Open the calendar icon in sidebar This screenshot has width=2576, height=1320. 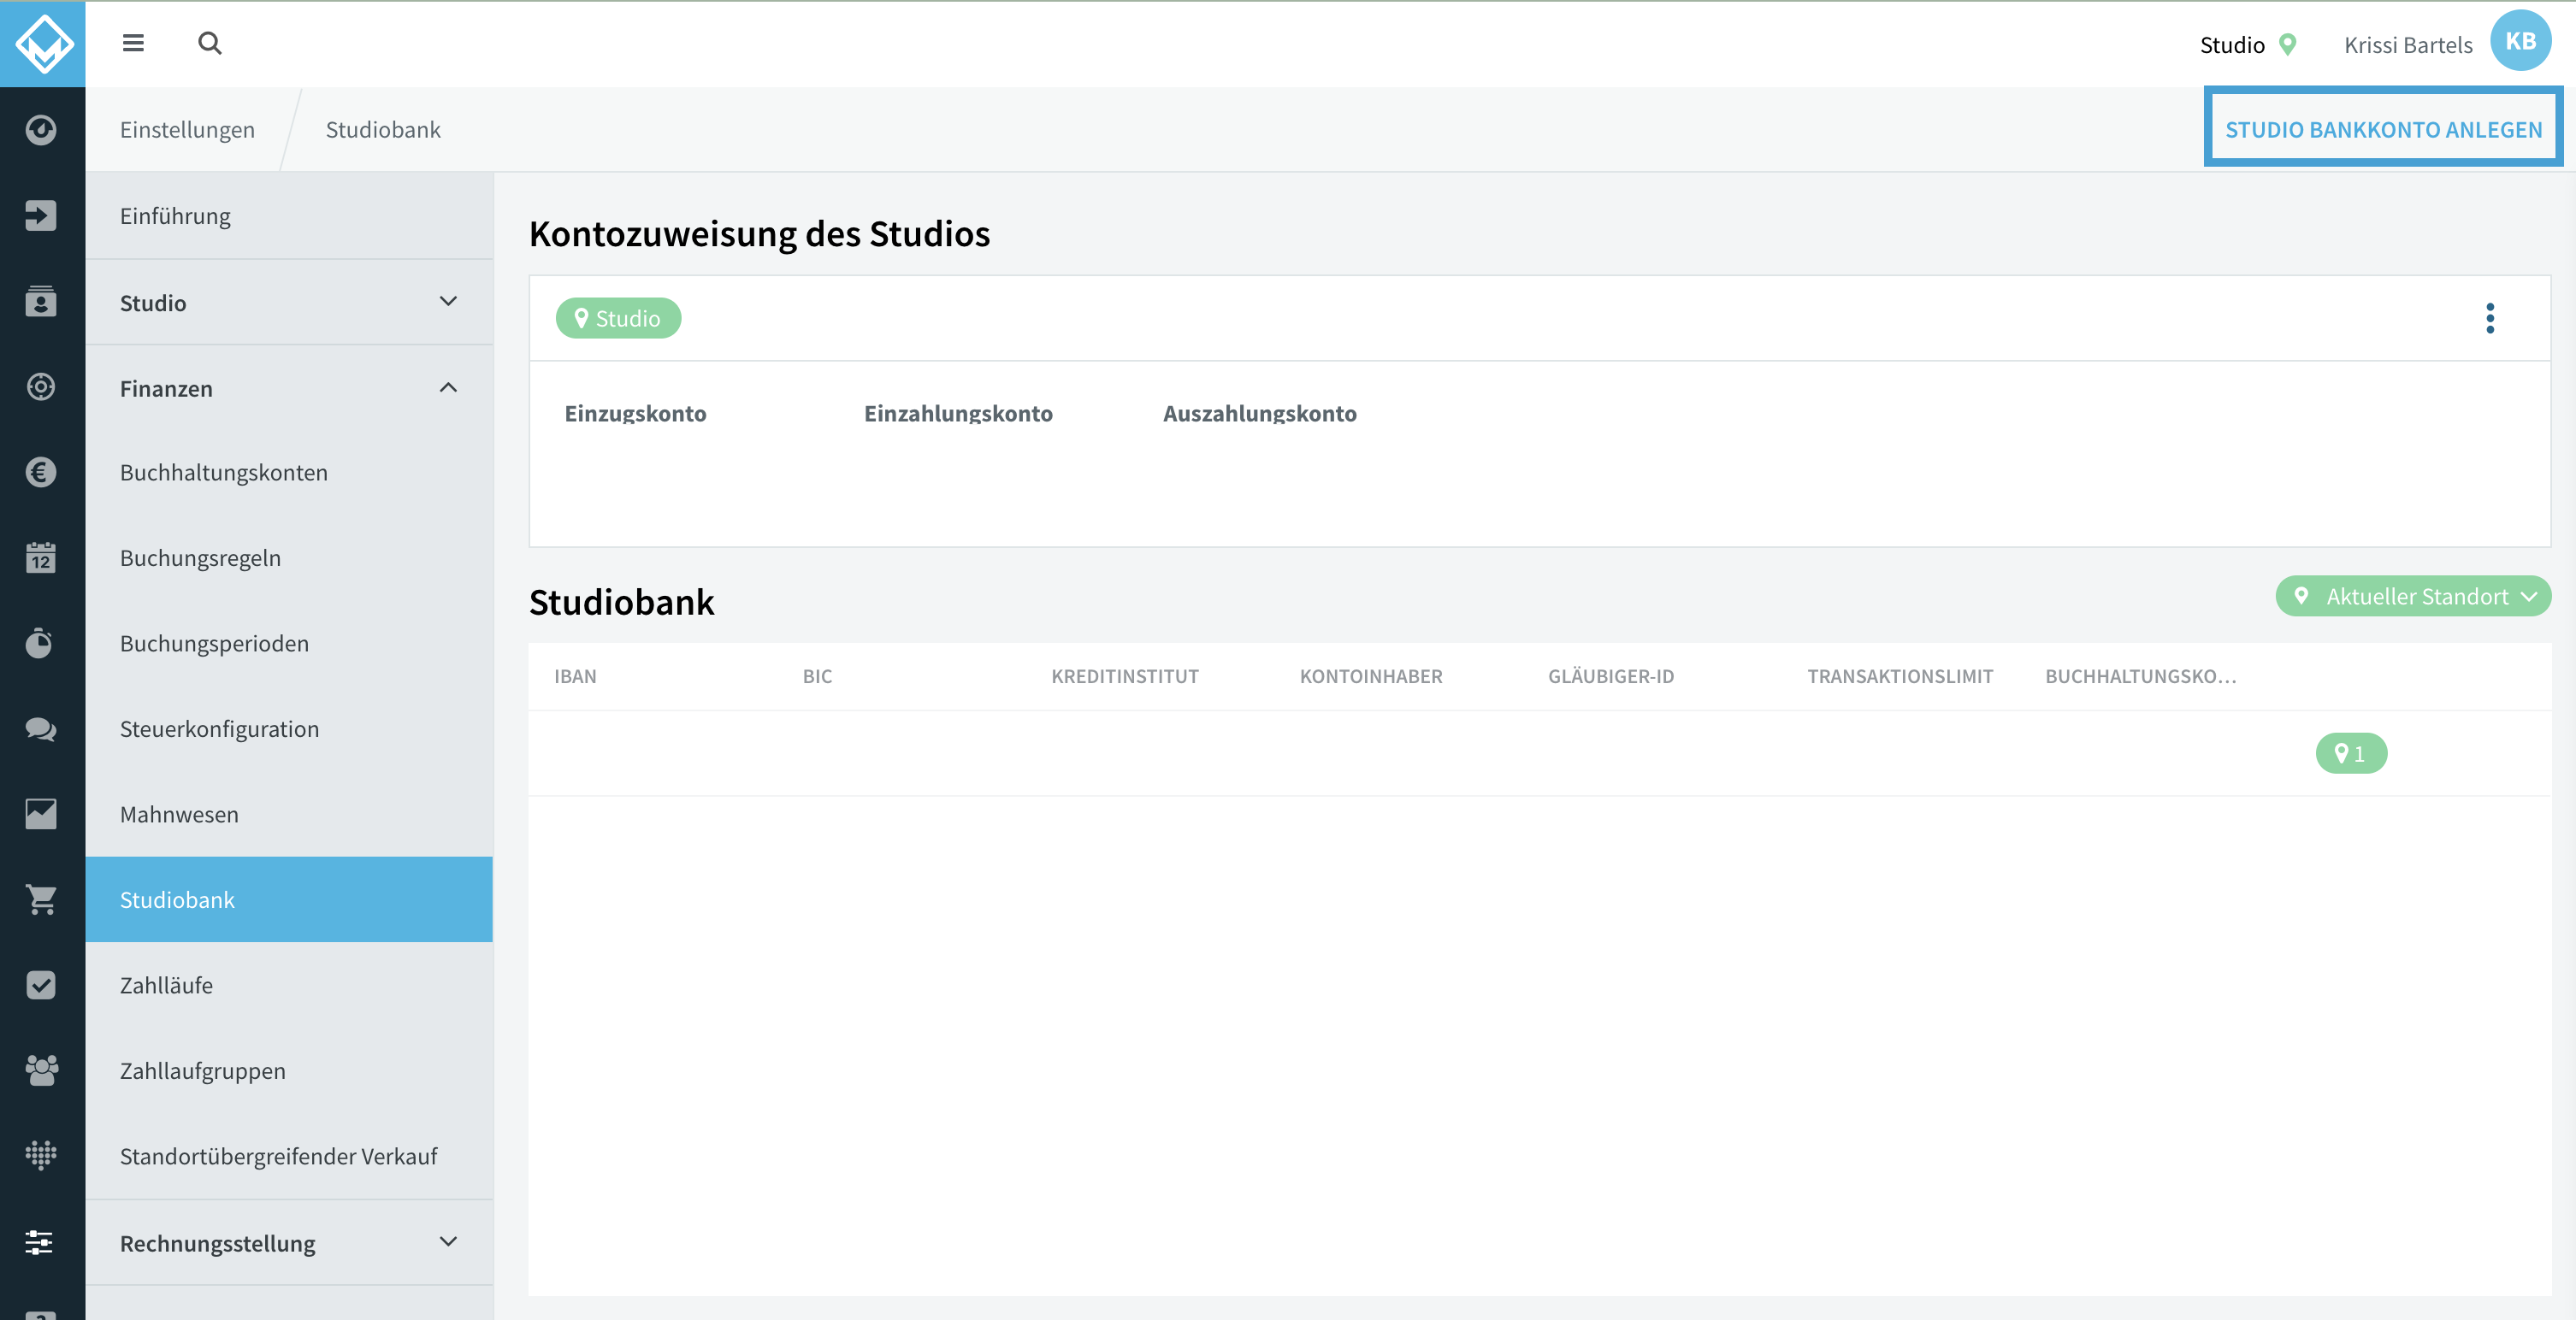point(41,558)
